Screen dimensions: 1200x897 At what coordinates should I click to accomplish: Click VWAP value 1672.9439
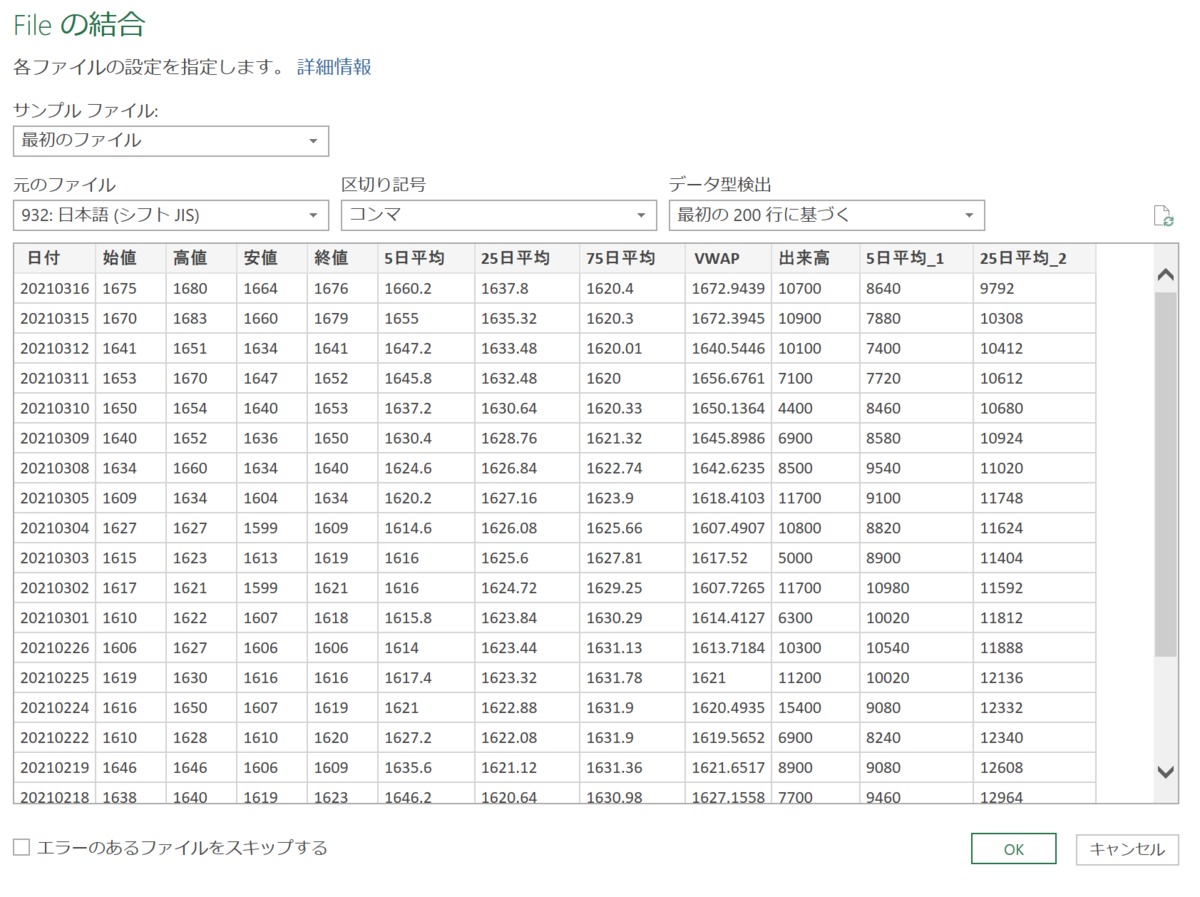tap(729, 288)
